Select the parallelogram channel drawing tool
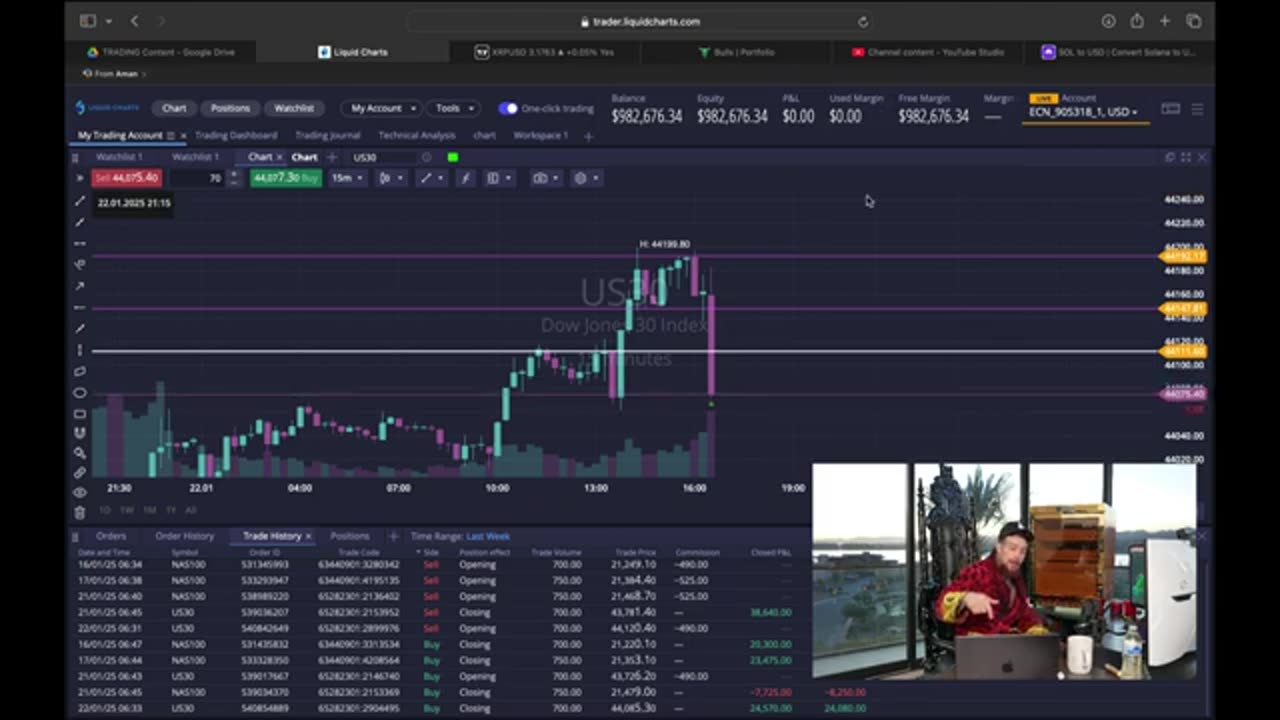The width and height of the screenshot is (1280, 720). (x=80, y=371)
